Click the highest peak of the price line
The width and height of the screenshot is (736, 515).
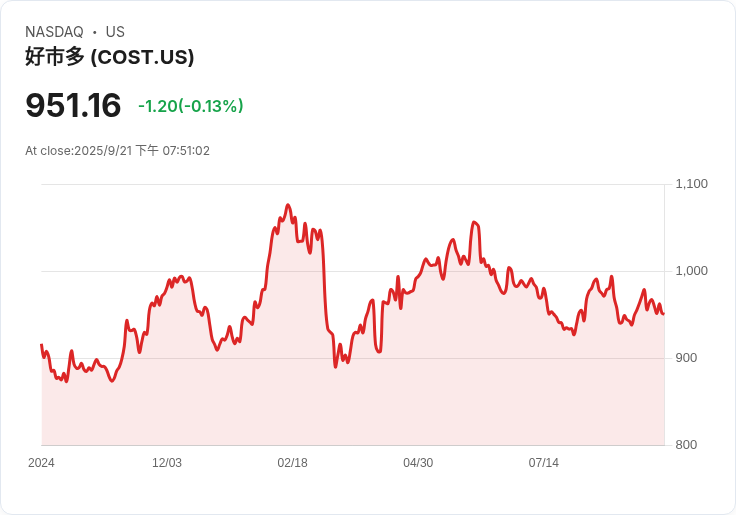(x=287, y=205)
